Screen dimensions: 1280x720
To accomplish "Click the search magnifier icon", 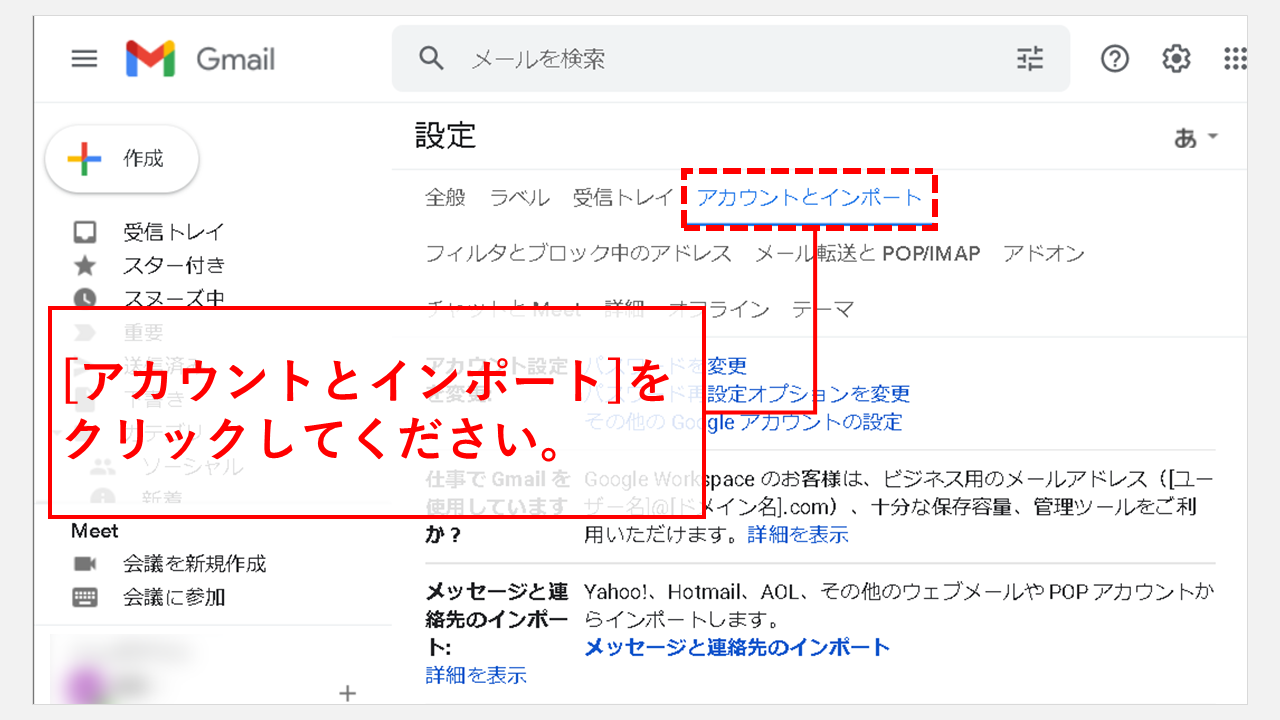I will tap(431, 59).
